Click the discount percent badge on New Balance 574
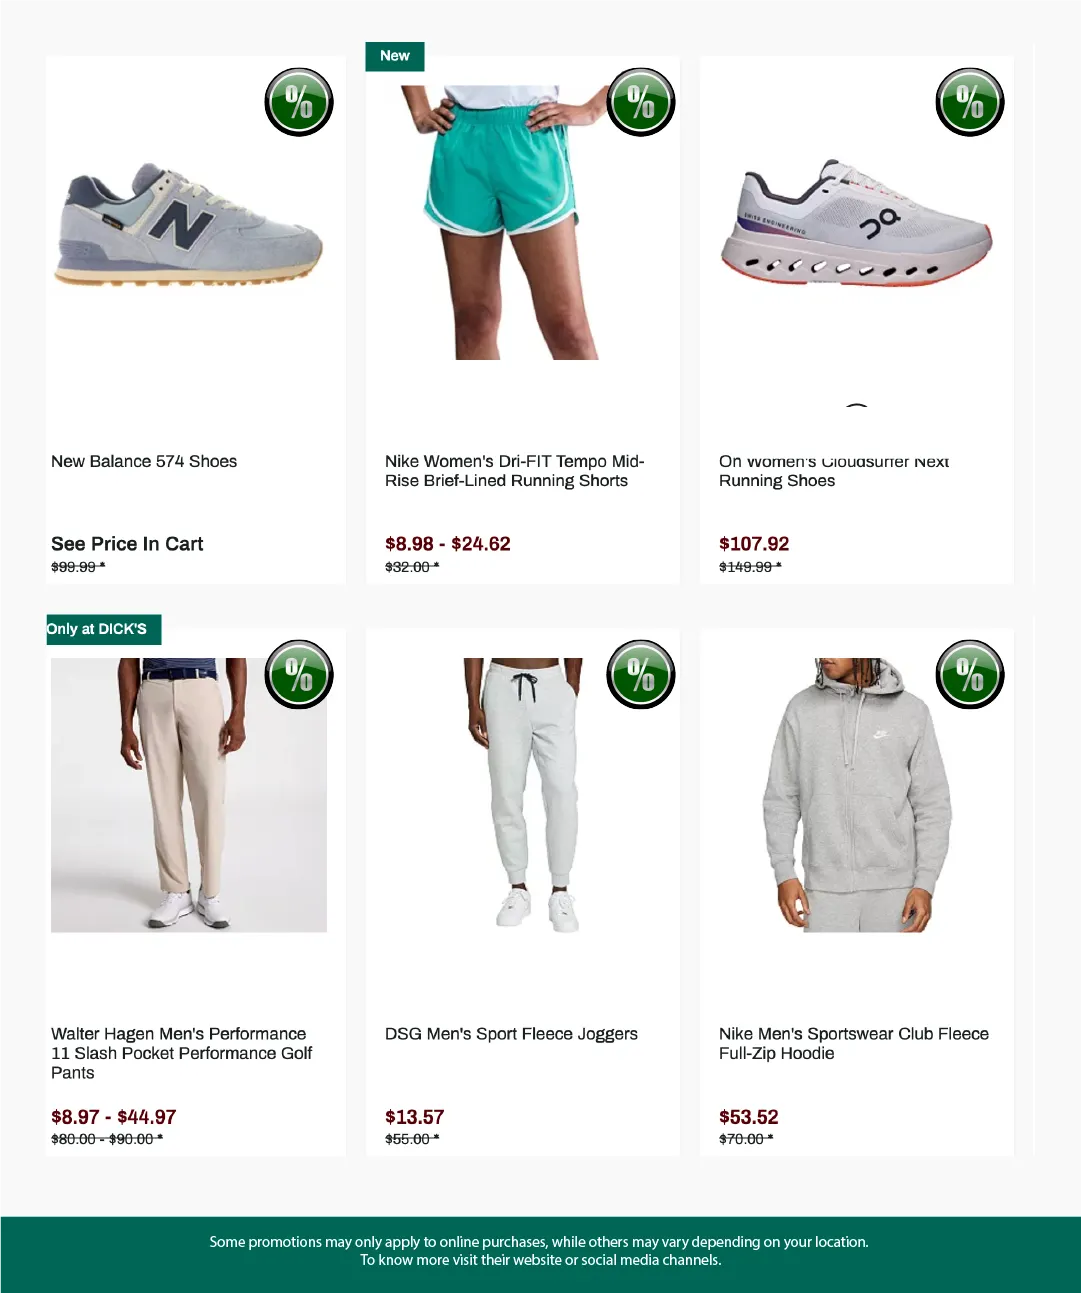1081x1293 pixels. [x=299, y=102]
